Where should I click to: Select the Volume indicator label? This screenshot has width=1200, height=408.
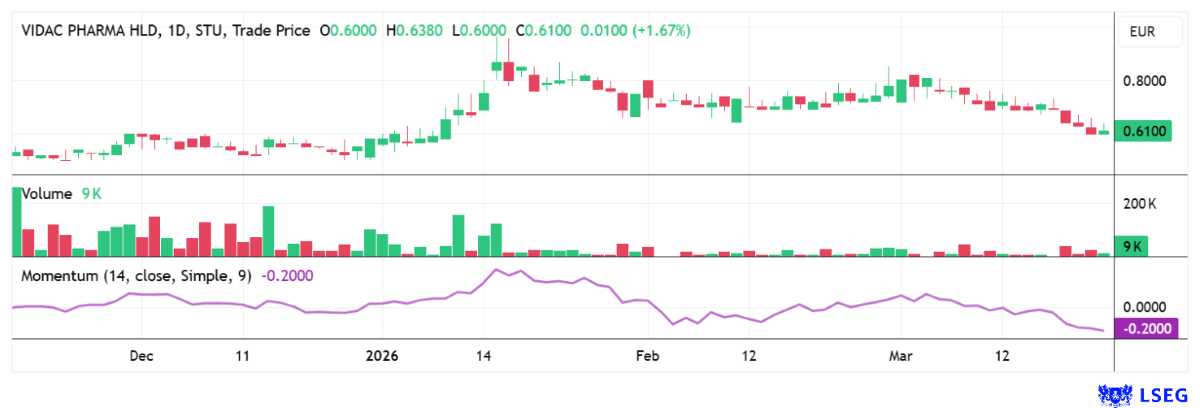46,194
